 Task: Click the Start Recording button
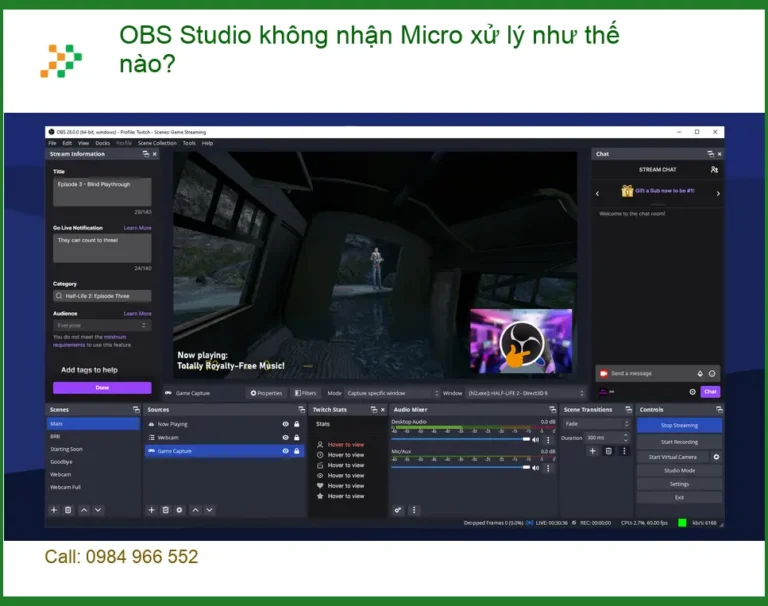pos(679,442)
